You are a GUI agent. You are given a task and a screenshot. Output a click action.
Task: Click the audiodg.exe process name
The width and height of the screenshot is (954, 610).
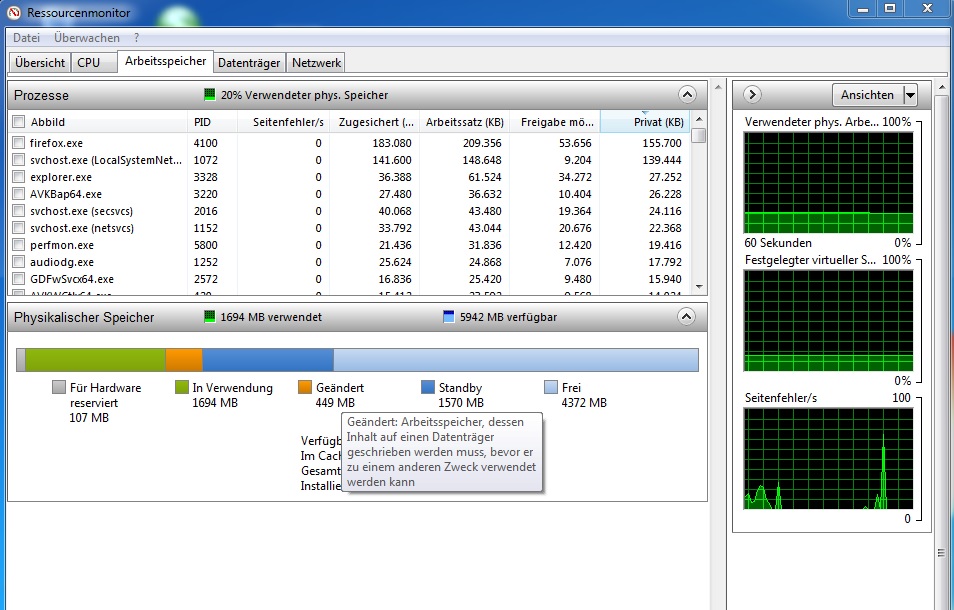[x=61, y=262]
